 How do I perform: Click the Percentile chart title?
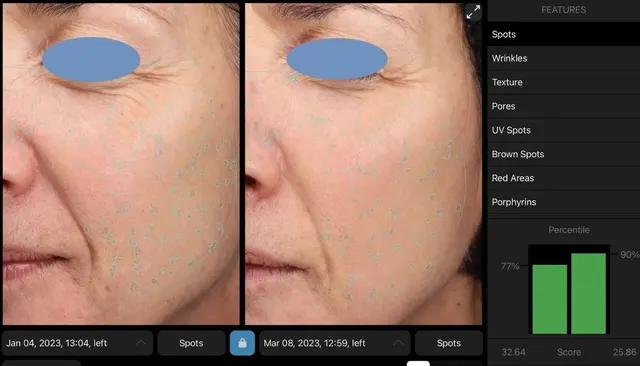(569, 230)
